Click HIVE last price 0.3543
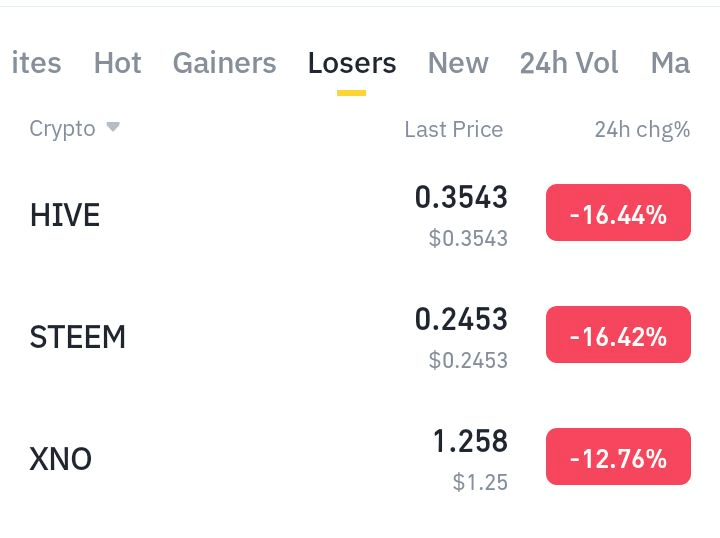Screen dimensions: 720x538 (461, 198)
